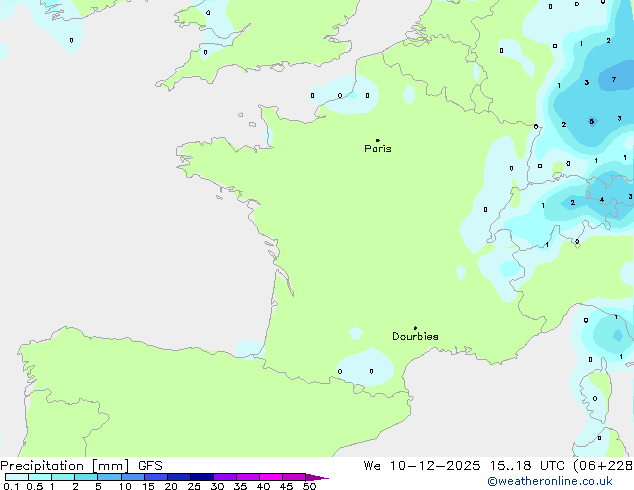Click the 'We 10-12-2025 15..18 UTC' date text

click(x=466, y=466)
